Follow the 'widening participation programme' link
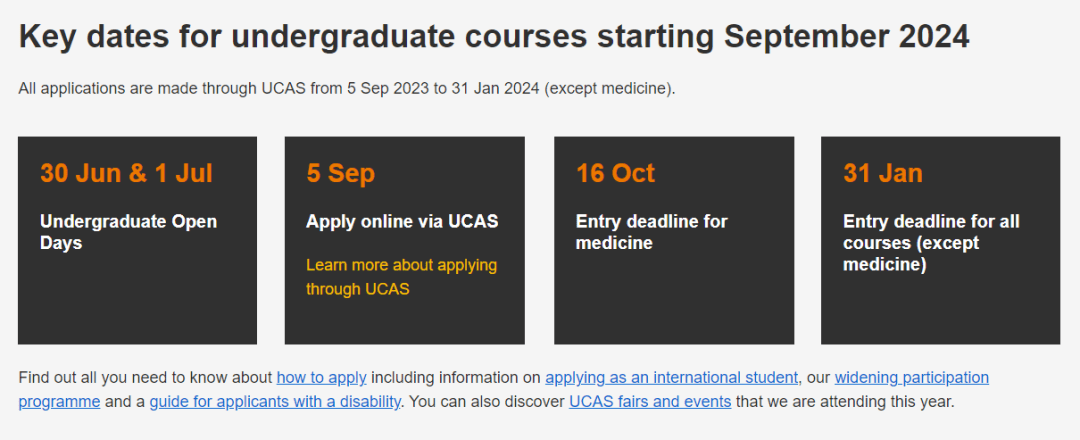Viewport: 1080px width, 440px height. coord(911,378)
